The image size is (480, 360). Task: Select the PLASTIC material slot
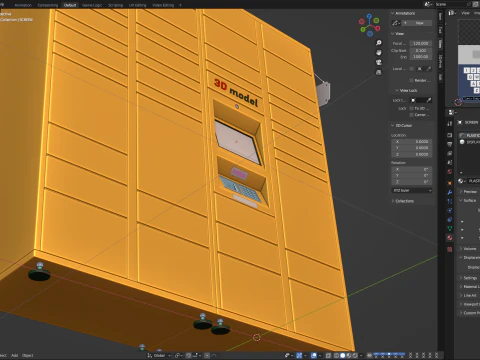[x=470, y=135]
